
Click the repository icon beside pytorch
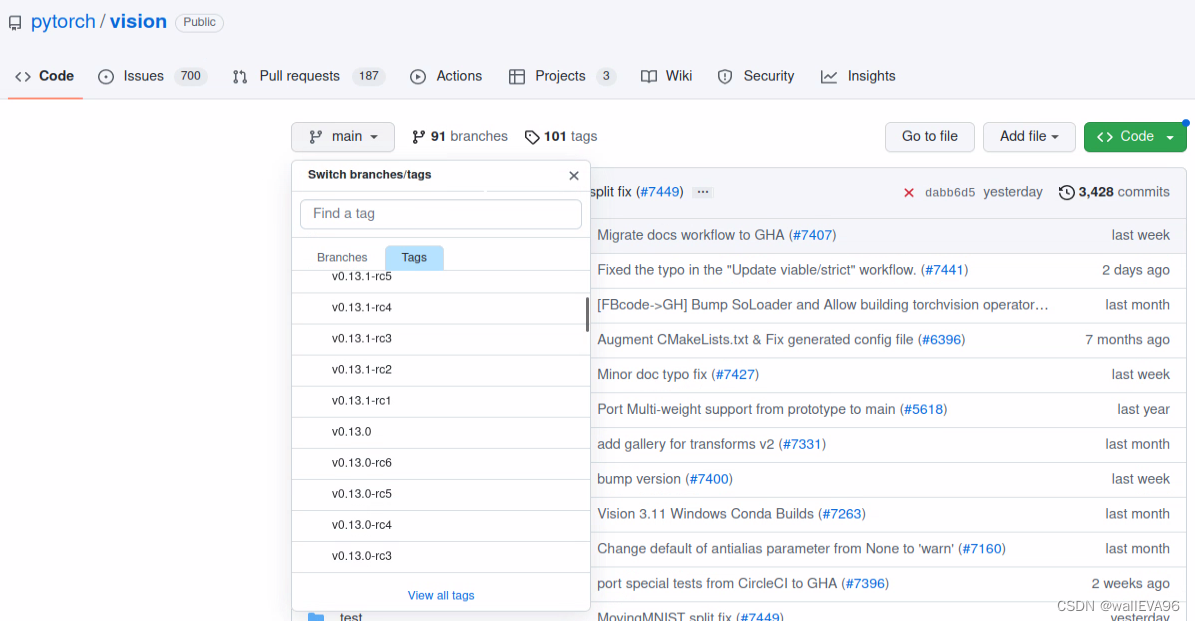14,23
